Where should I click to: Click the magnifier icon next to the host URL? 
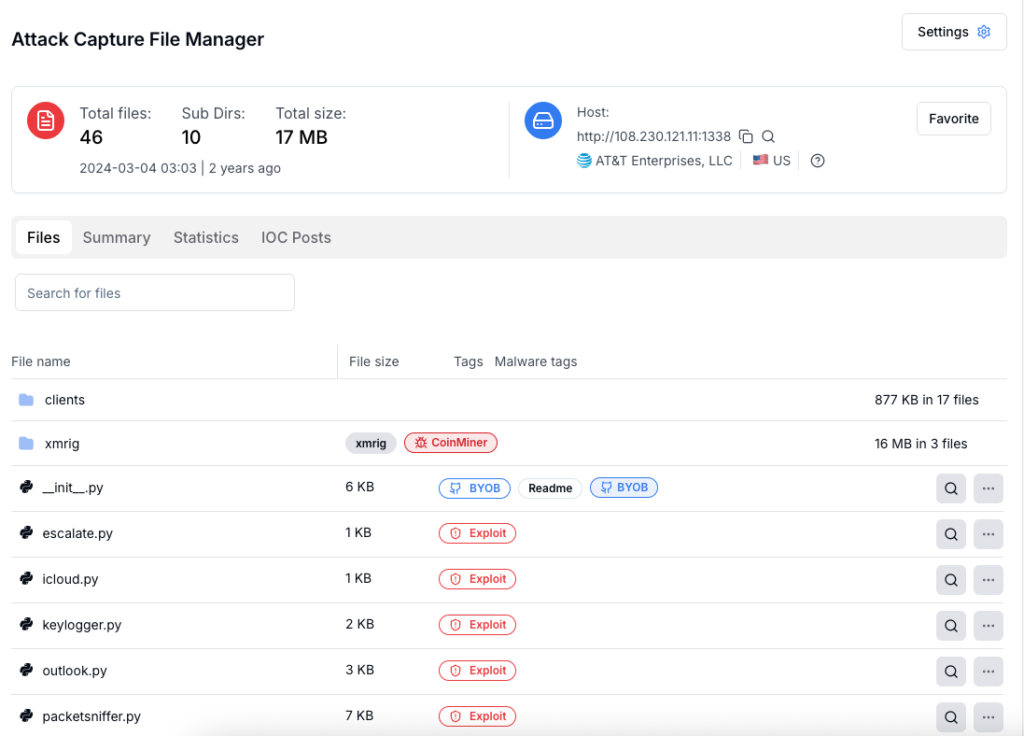(766, 136)
